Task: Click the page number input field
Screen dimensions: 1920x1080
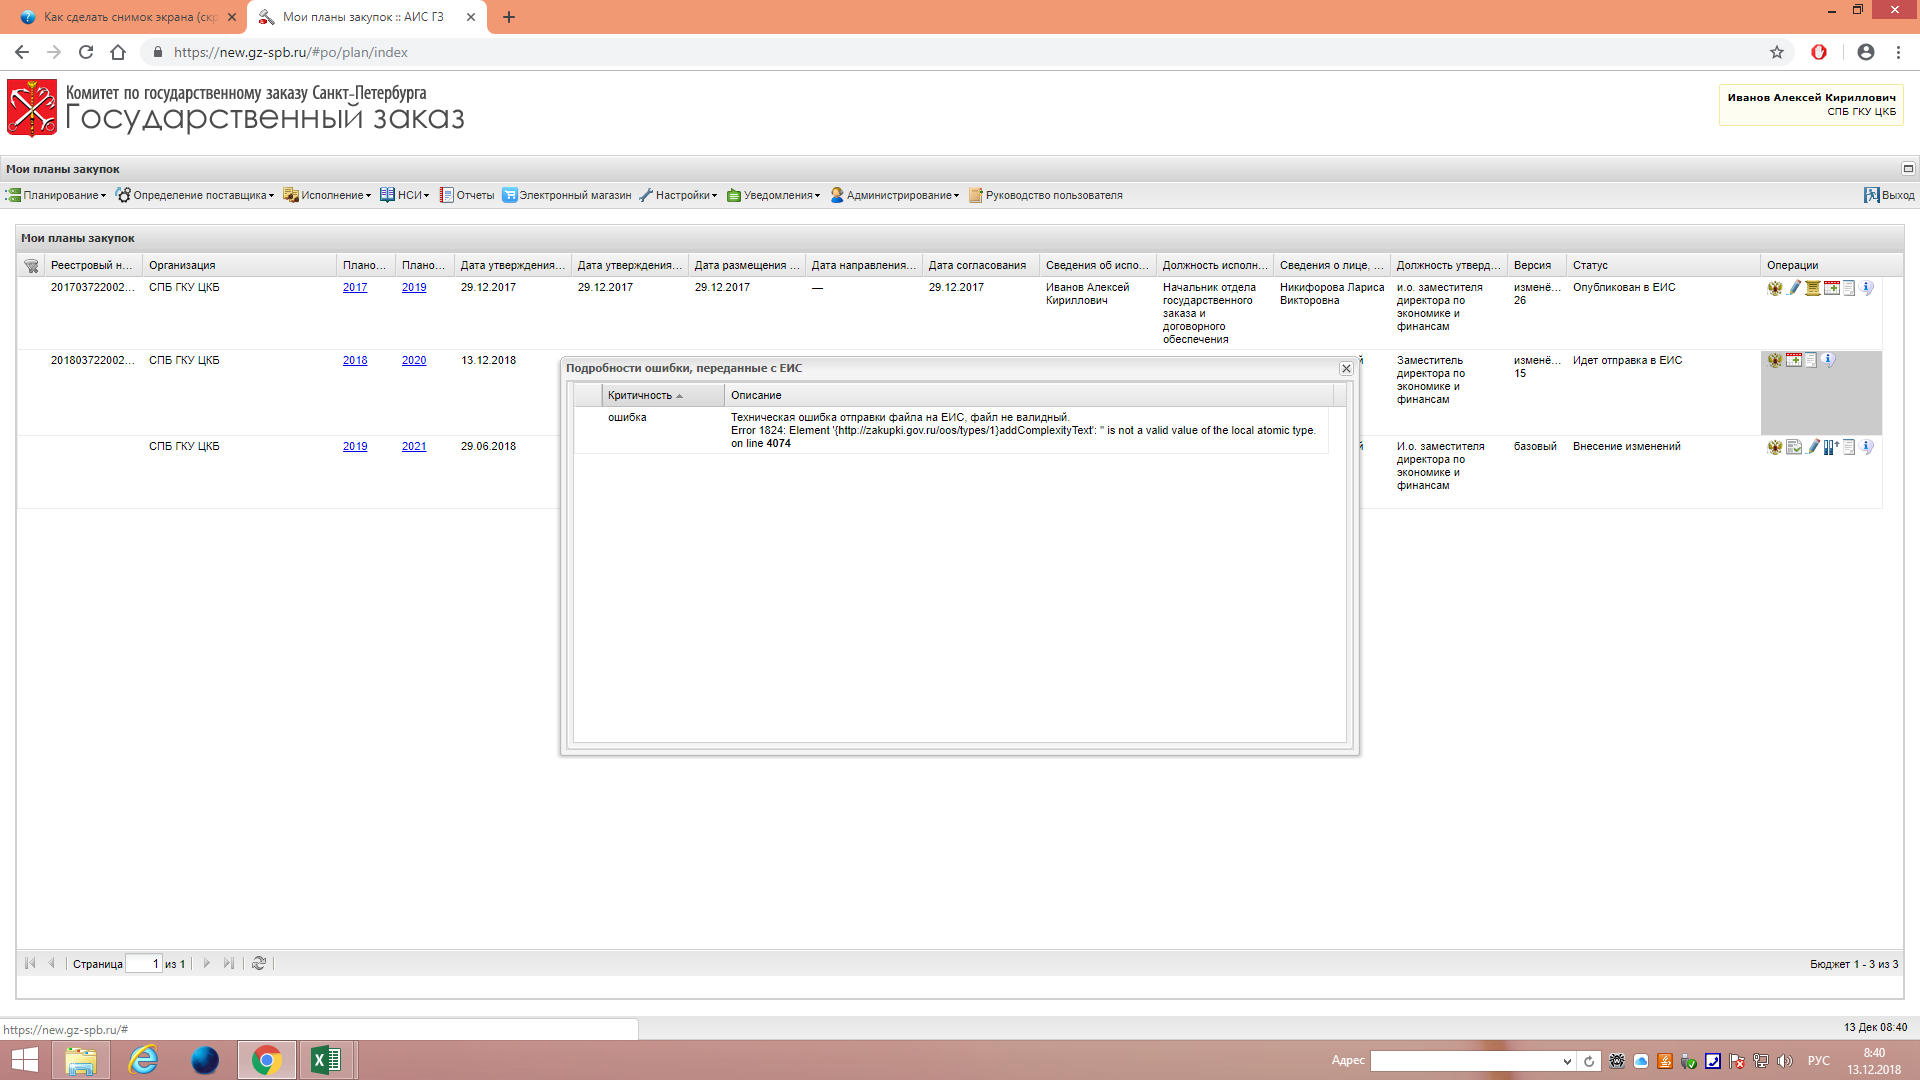Action: 143,964
